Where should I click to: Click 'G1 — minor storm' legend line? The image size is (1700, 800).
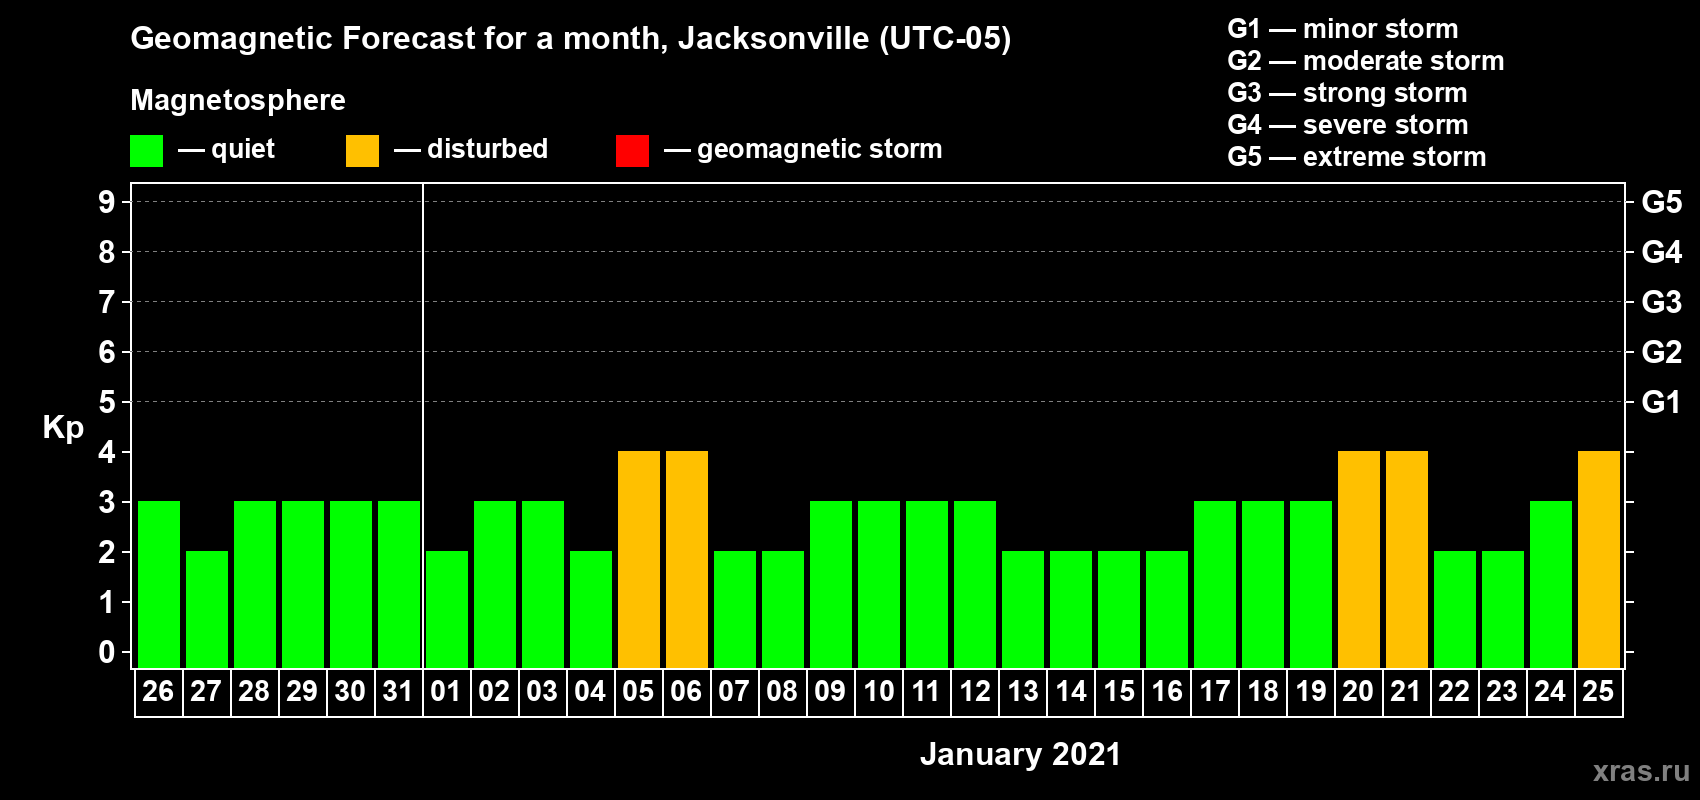tap(1343, 29)
